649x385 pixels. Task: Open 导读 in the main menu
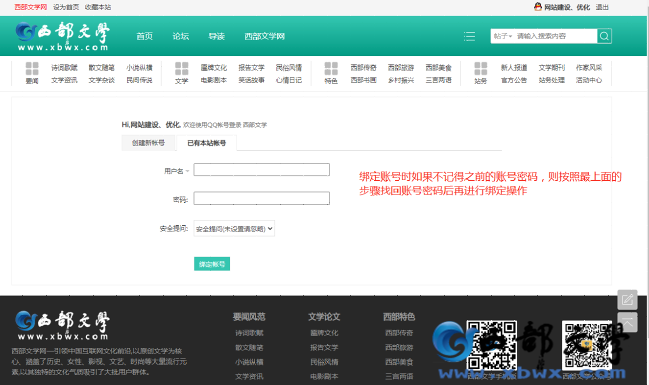(x=216, y=36)
